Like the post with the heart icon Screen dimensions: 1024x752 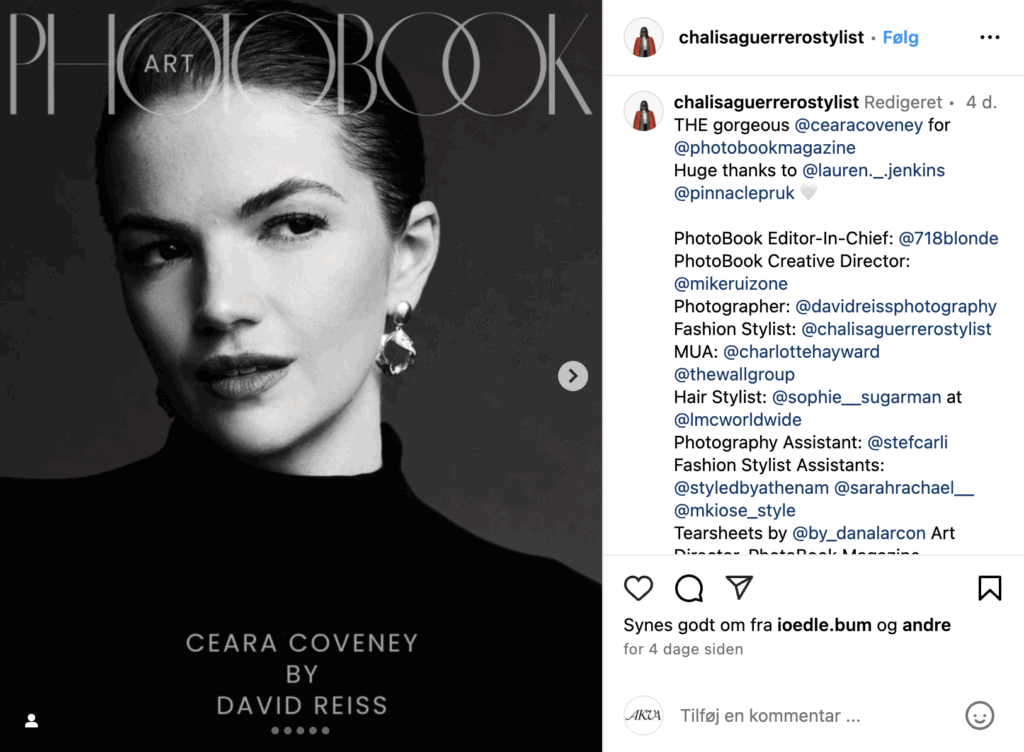638,588
